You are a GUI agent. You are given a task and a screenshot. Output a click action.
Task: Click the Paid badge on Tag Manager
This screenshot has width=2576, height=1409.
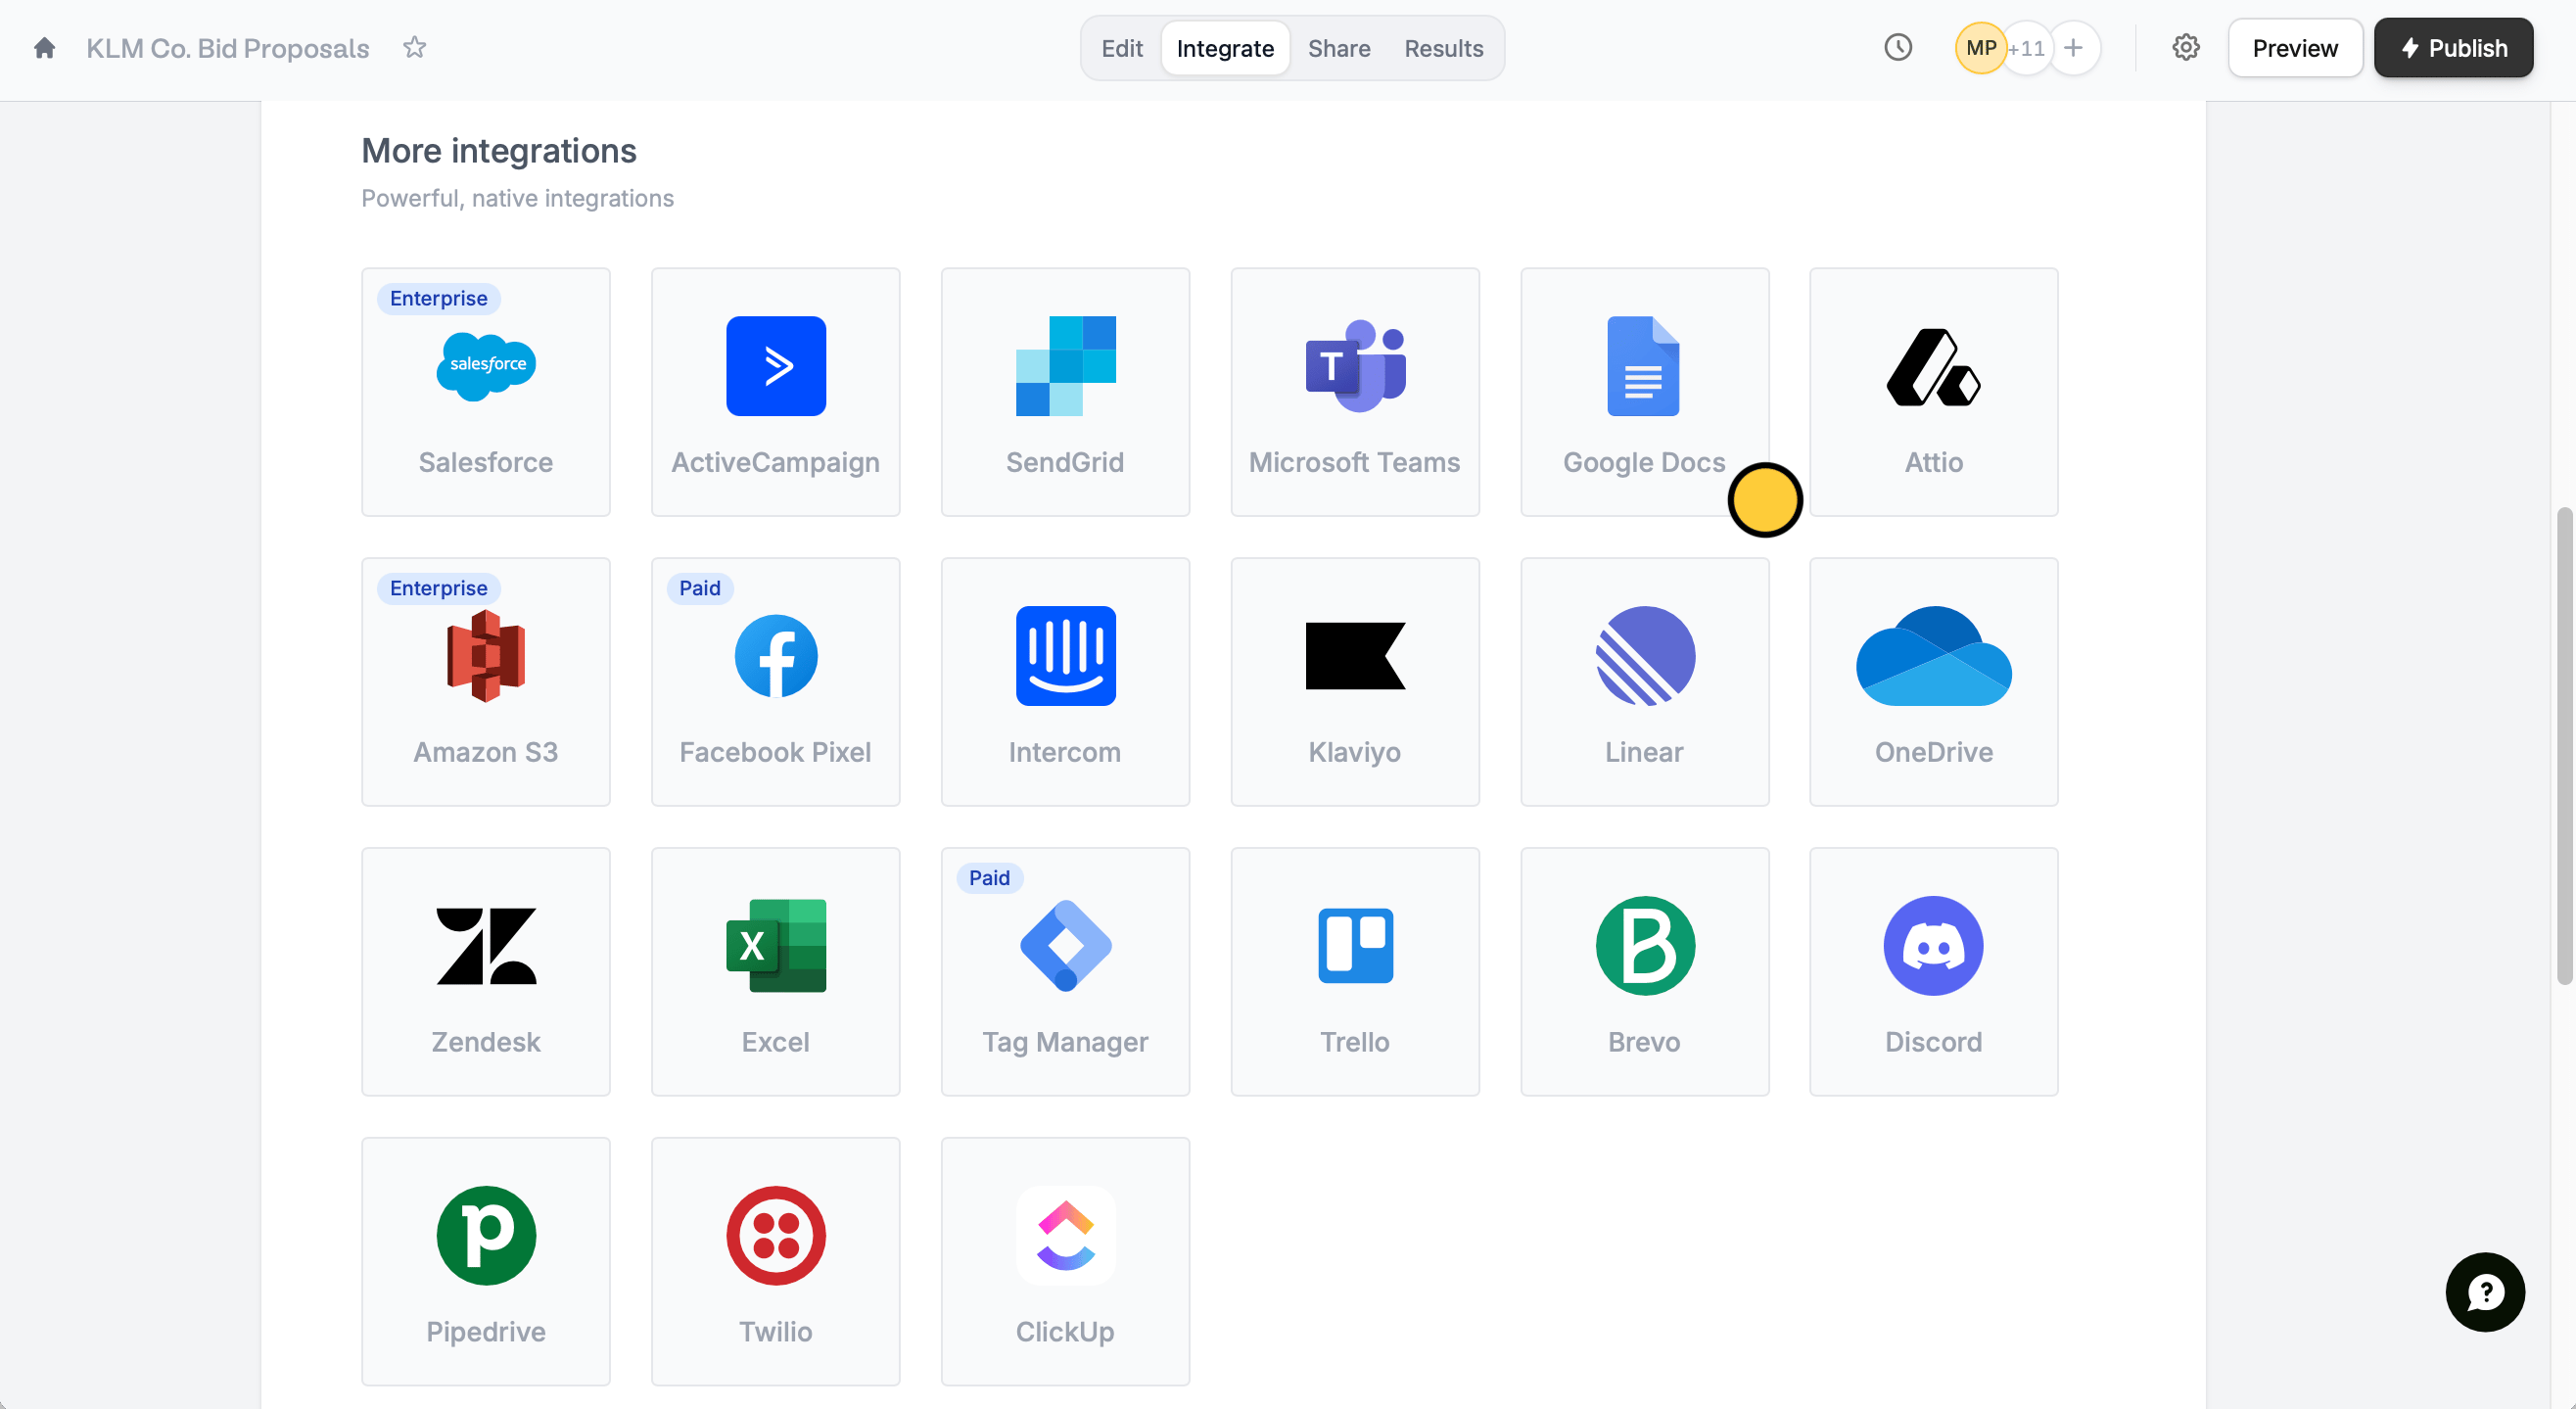[988, 878]
